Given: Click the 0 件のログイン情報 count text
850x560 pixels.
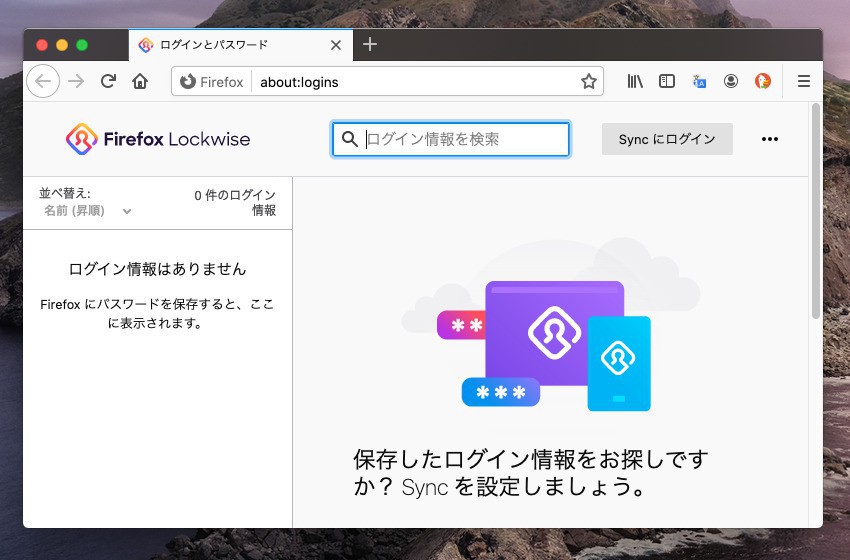Looking at the screenshot, I should point(235,202).
